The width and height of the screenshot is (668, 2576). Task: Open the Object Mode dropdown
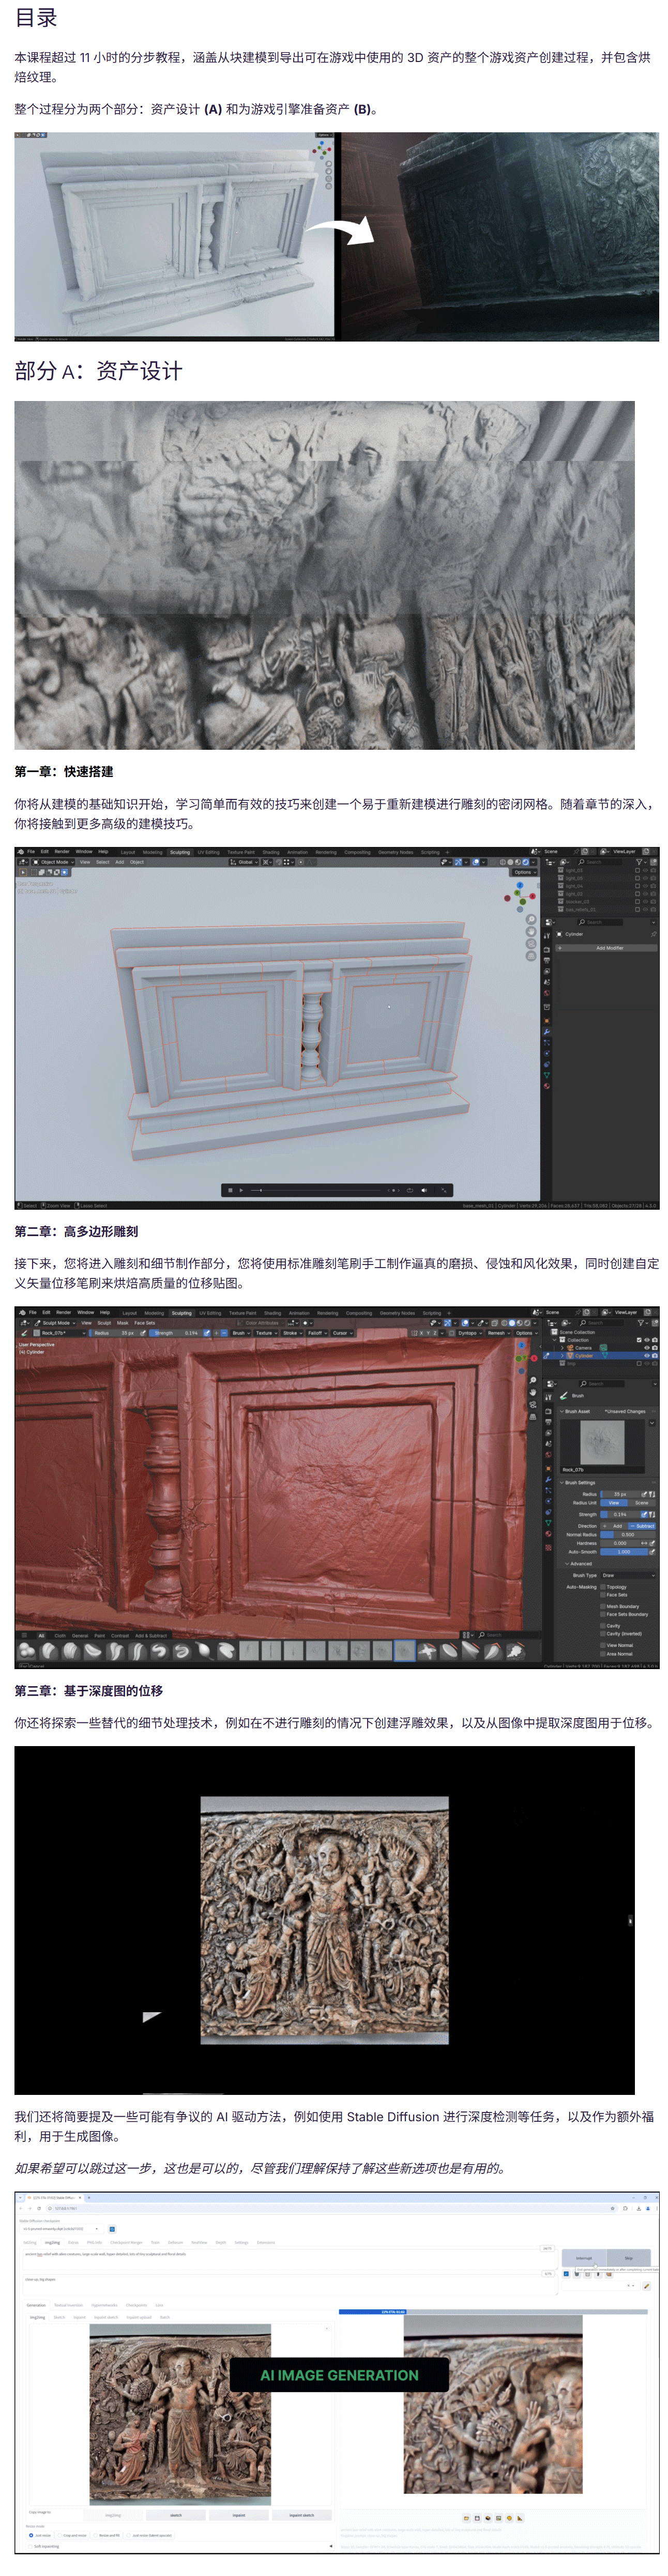[x=53, y=862]
